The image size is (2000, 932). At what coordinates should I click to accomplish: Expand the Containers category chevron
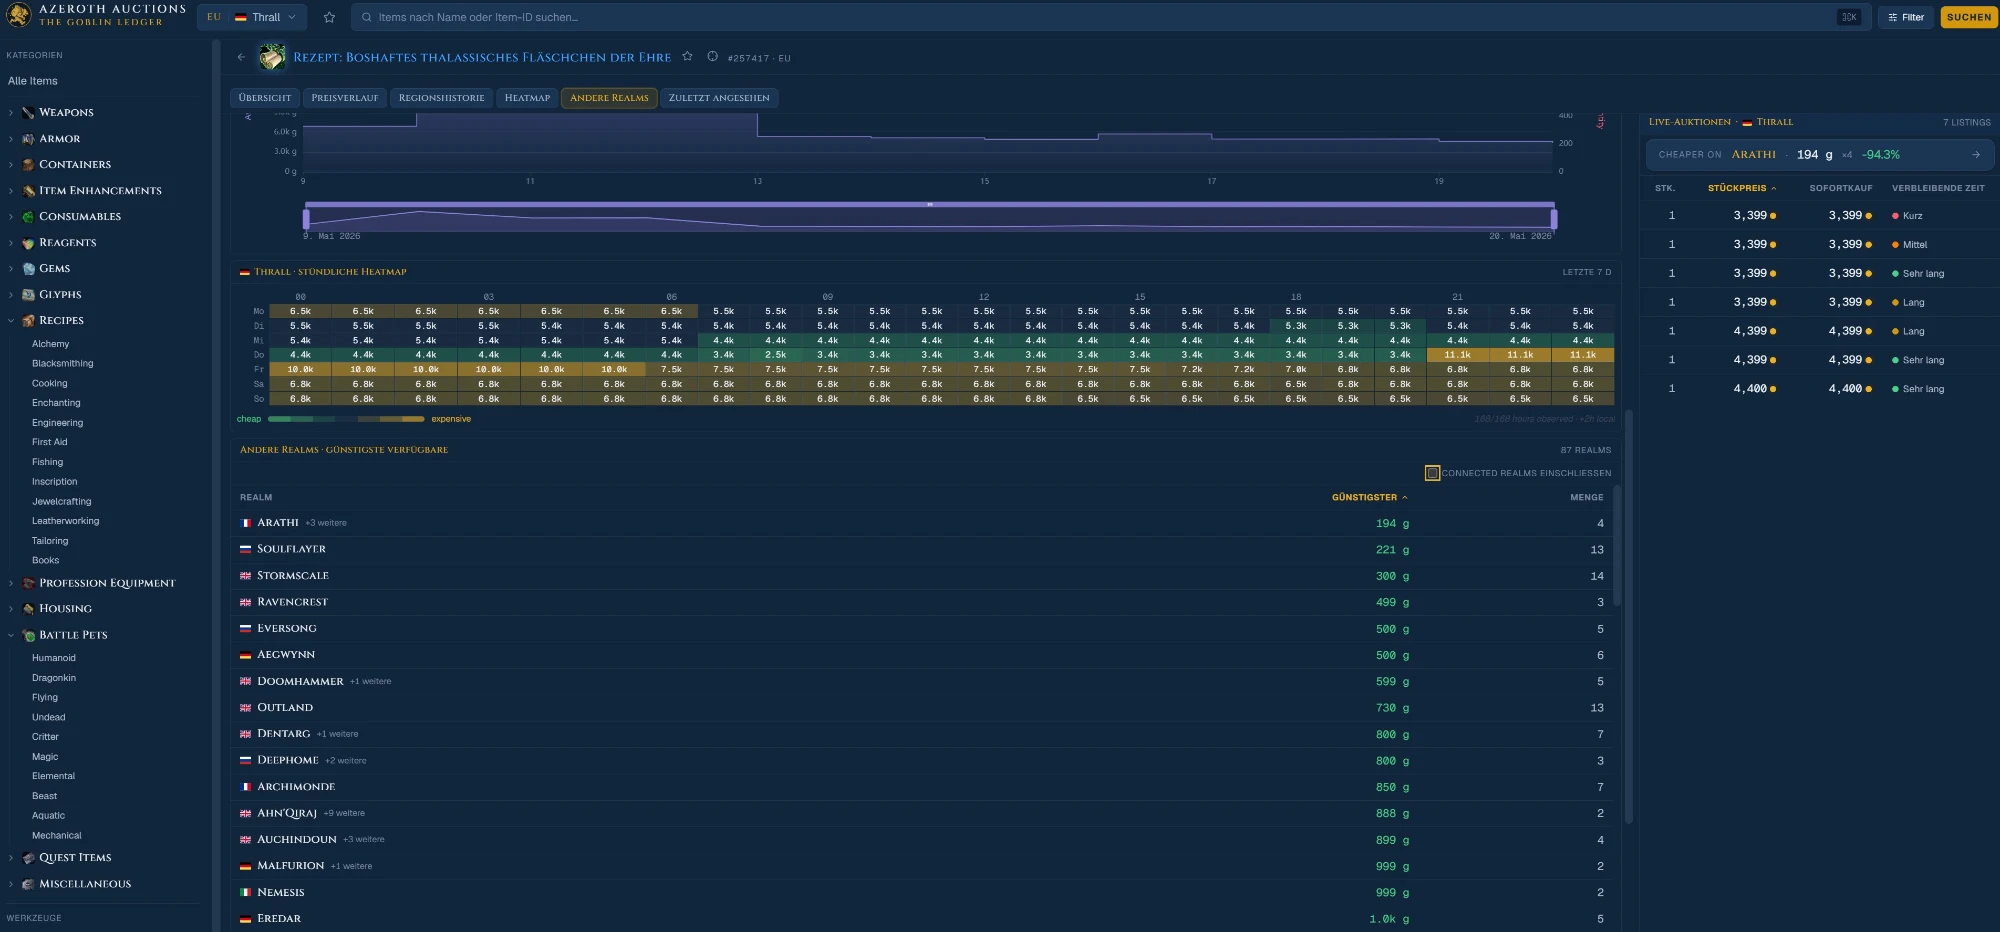11,165
